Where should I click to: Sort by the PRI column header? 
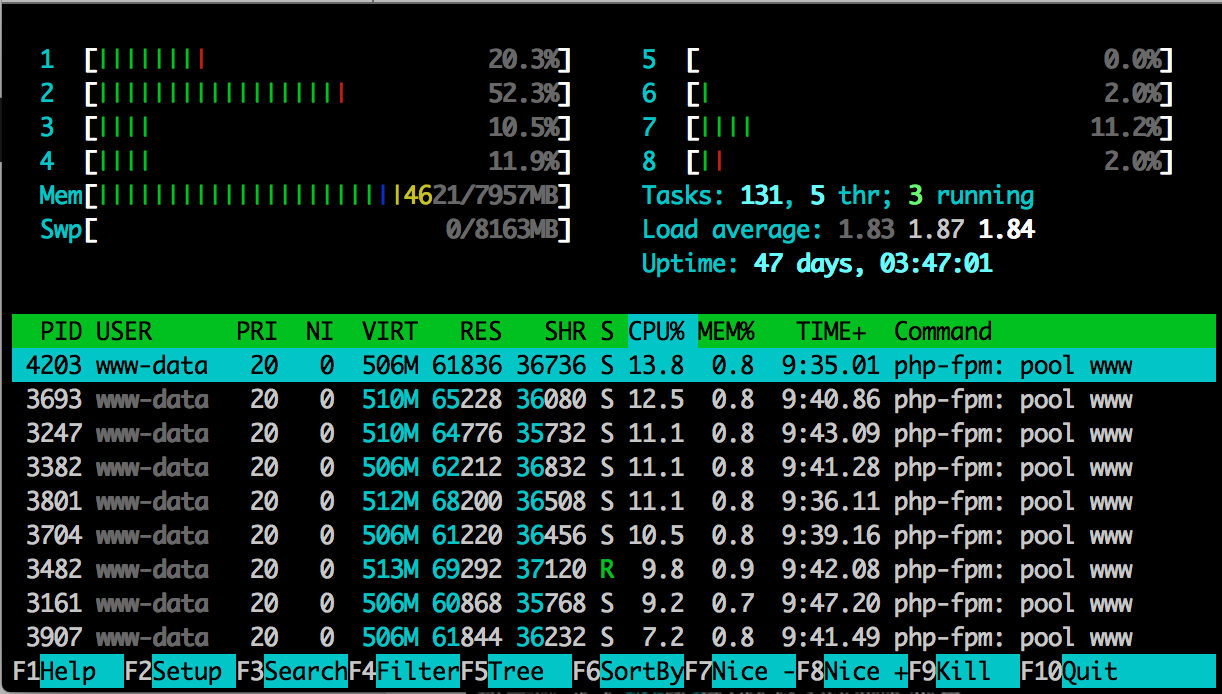coord(257,331)
